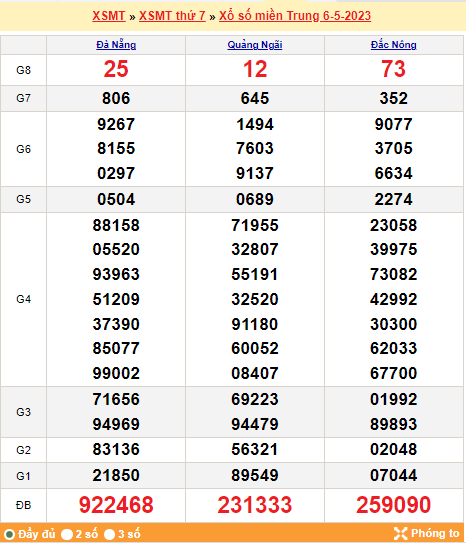Viewport: 466px width, 543px height.
Task: Click the ĐB row label
Action: click(24, 505)
